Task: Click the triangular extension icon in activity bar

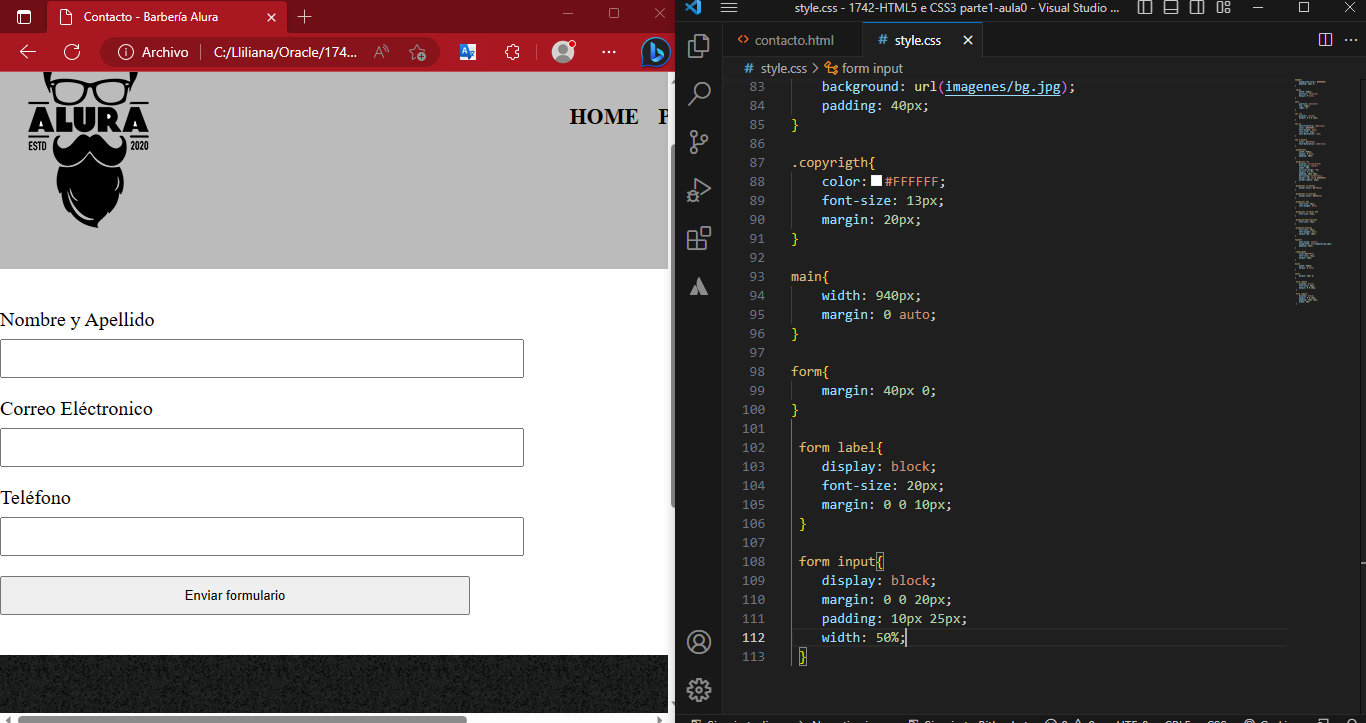Action: [699, 287]
